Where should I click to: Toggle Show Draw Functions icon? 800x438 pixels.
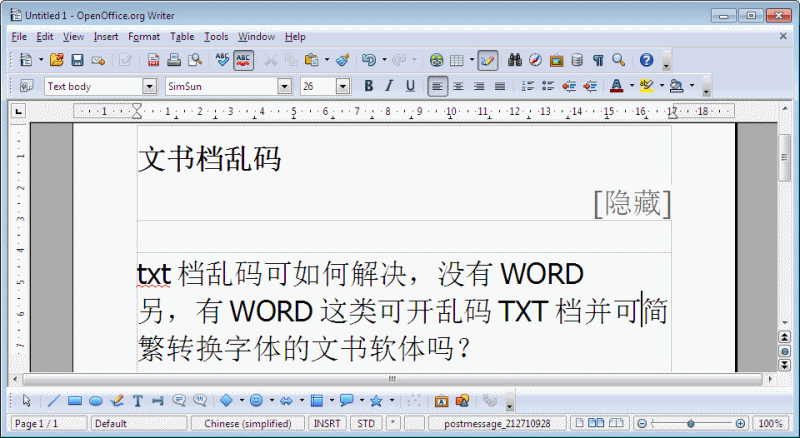(x=488, y=60)
